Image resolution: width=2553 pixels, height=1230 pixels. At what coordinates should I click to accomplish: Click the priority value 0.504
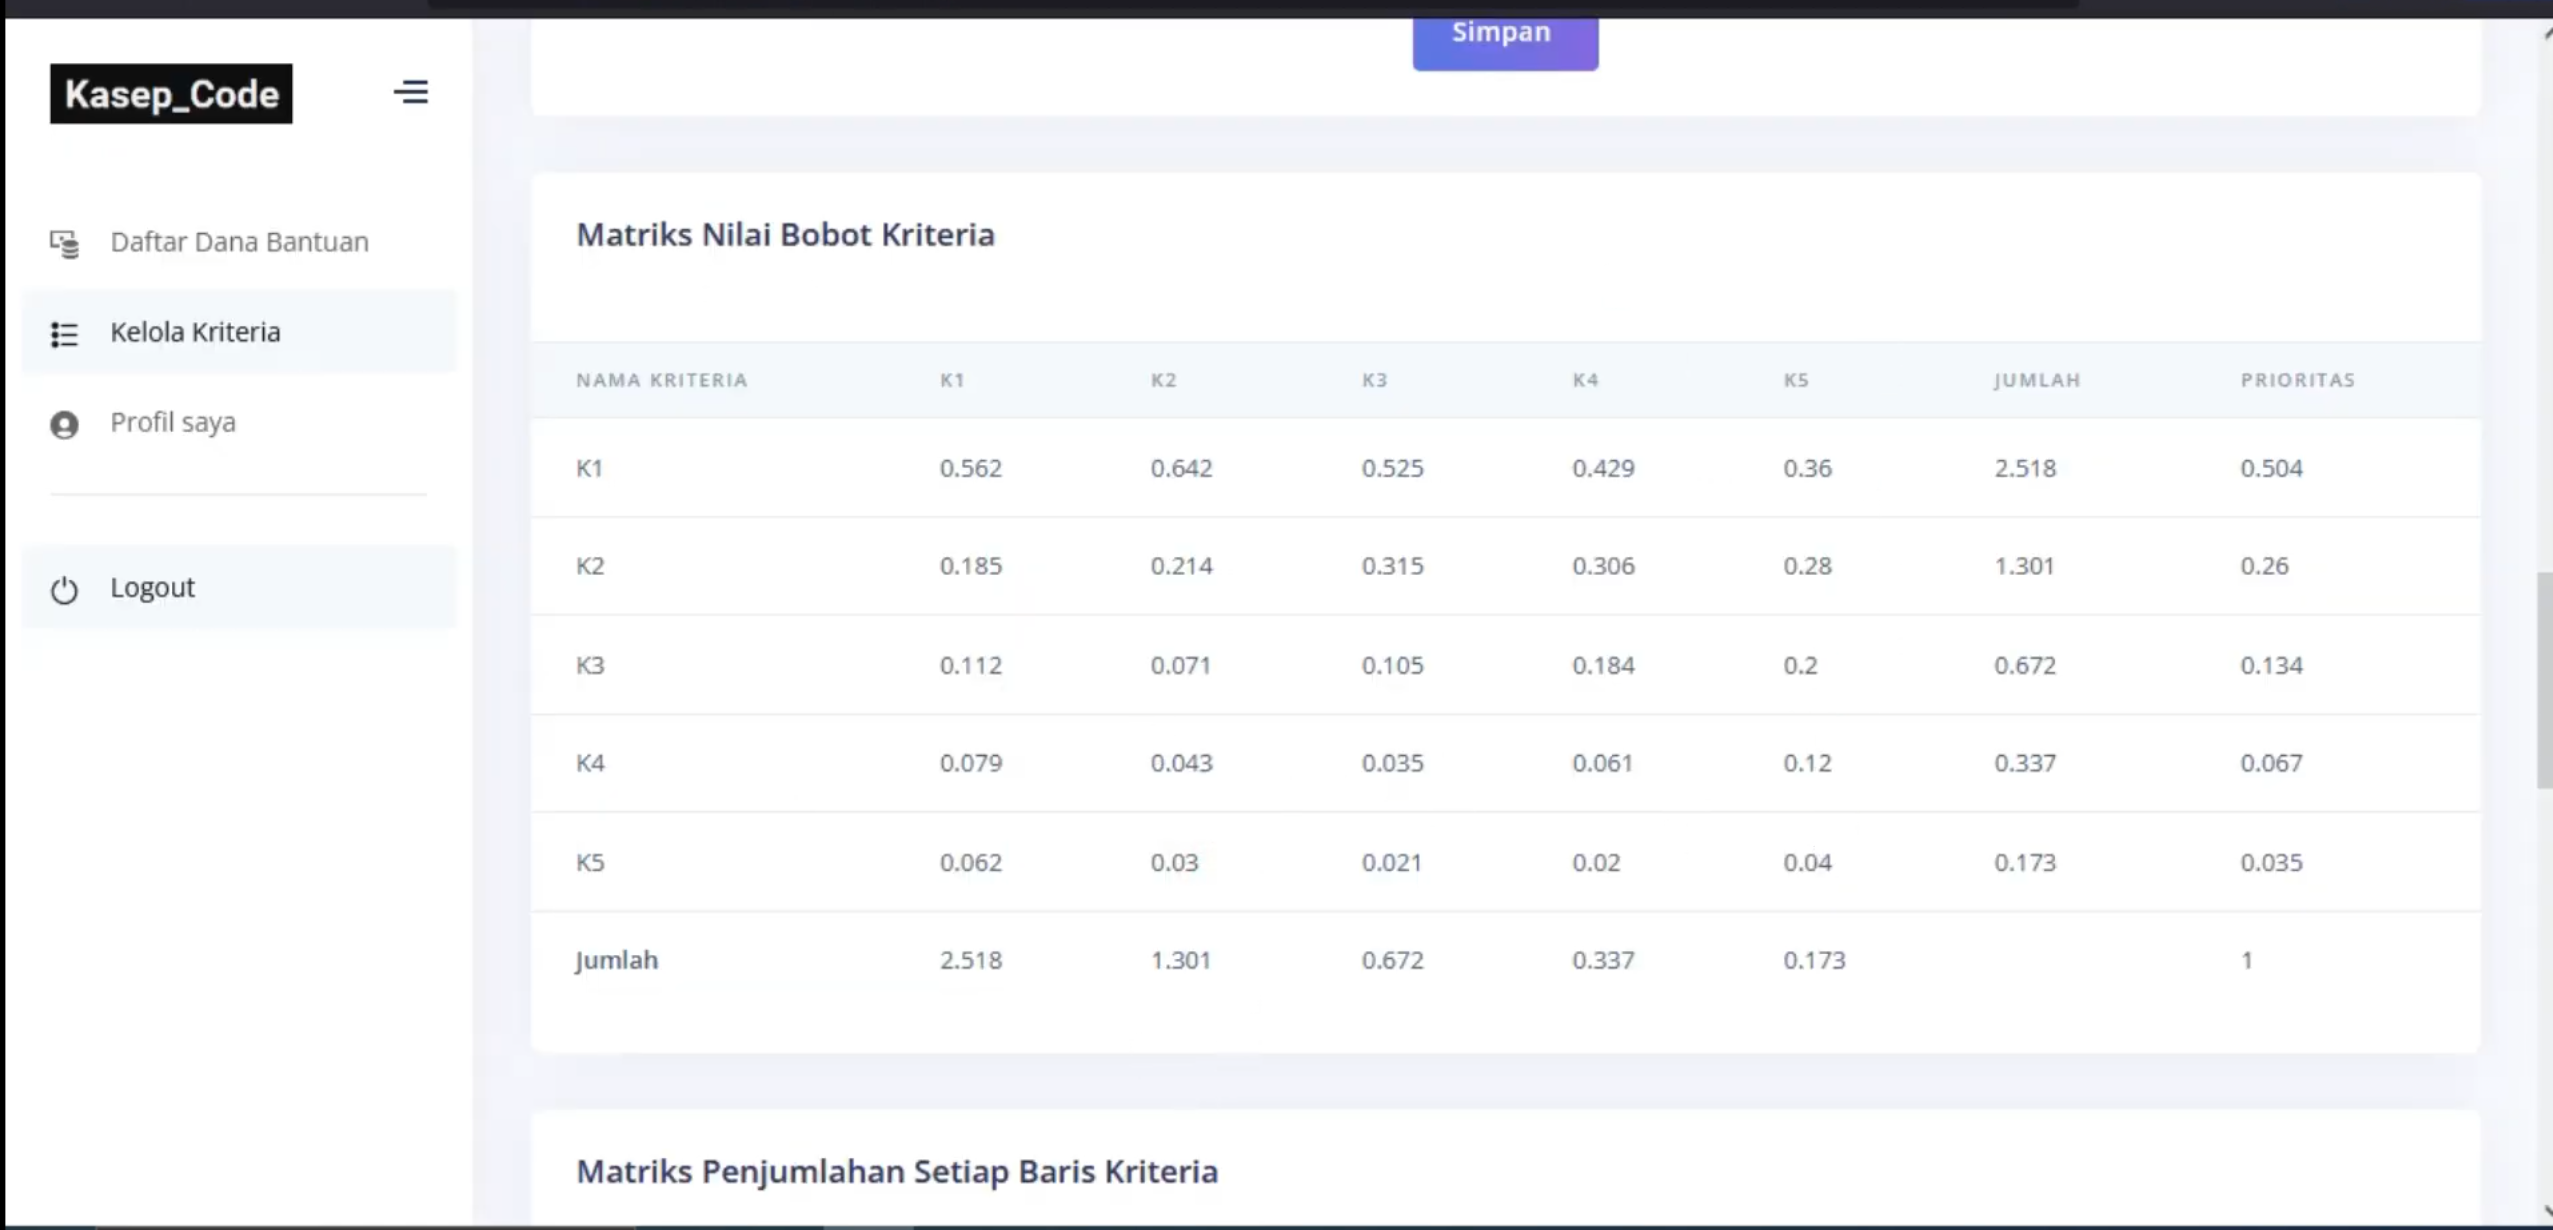pyautogui.click(x=2271, y=468)
